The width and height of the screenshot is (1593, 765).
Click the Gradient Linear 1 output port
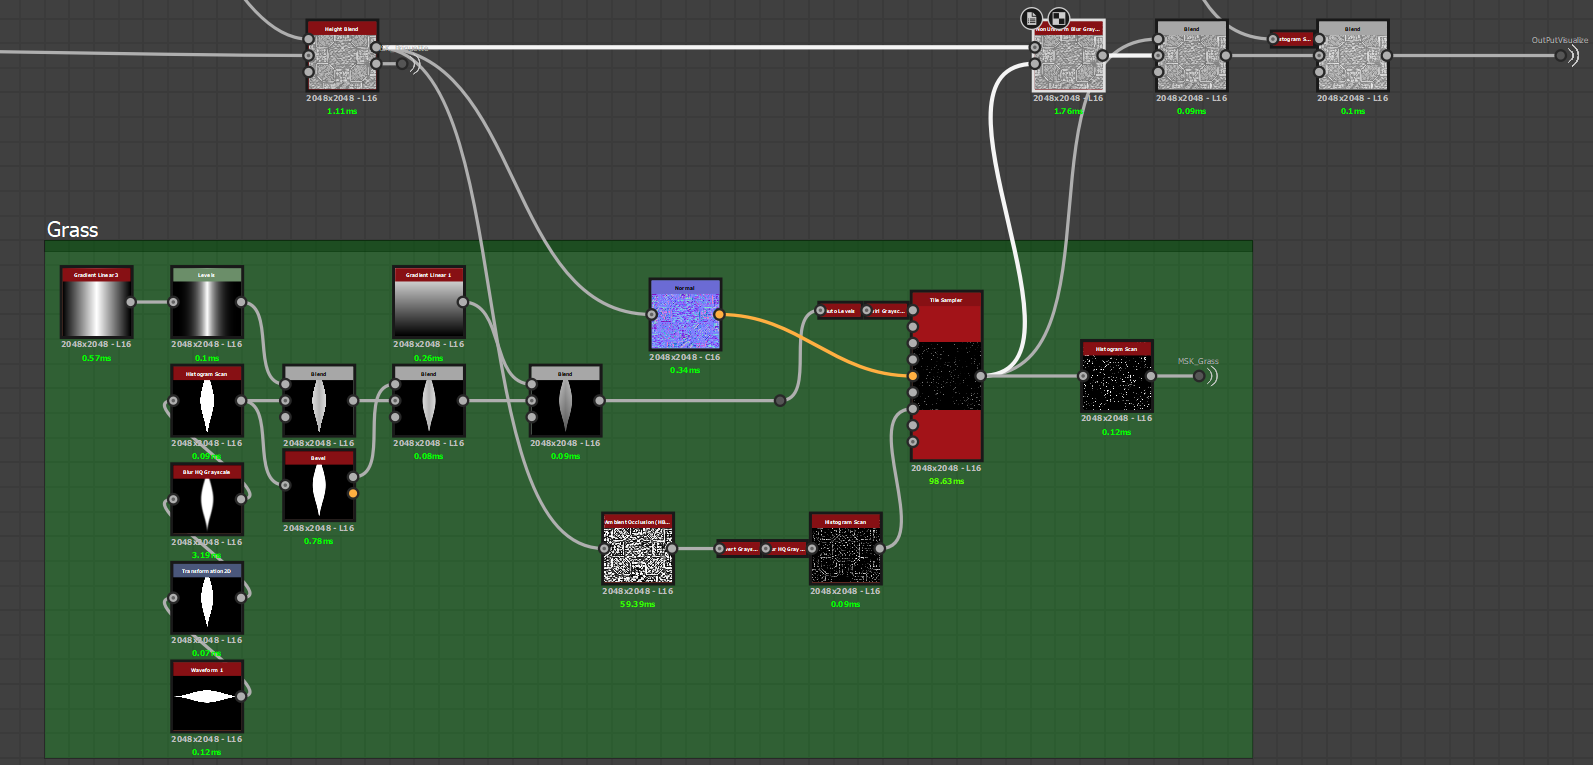[462, 302]
